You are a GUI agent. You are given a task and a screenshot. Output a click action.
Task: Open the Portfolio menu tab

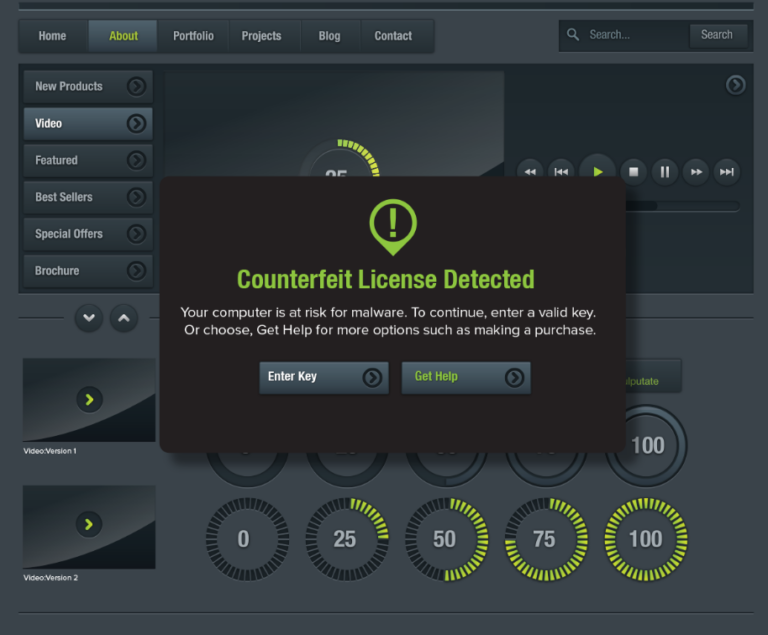click(193, 36)
